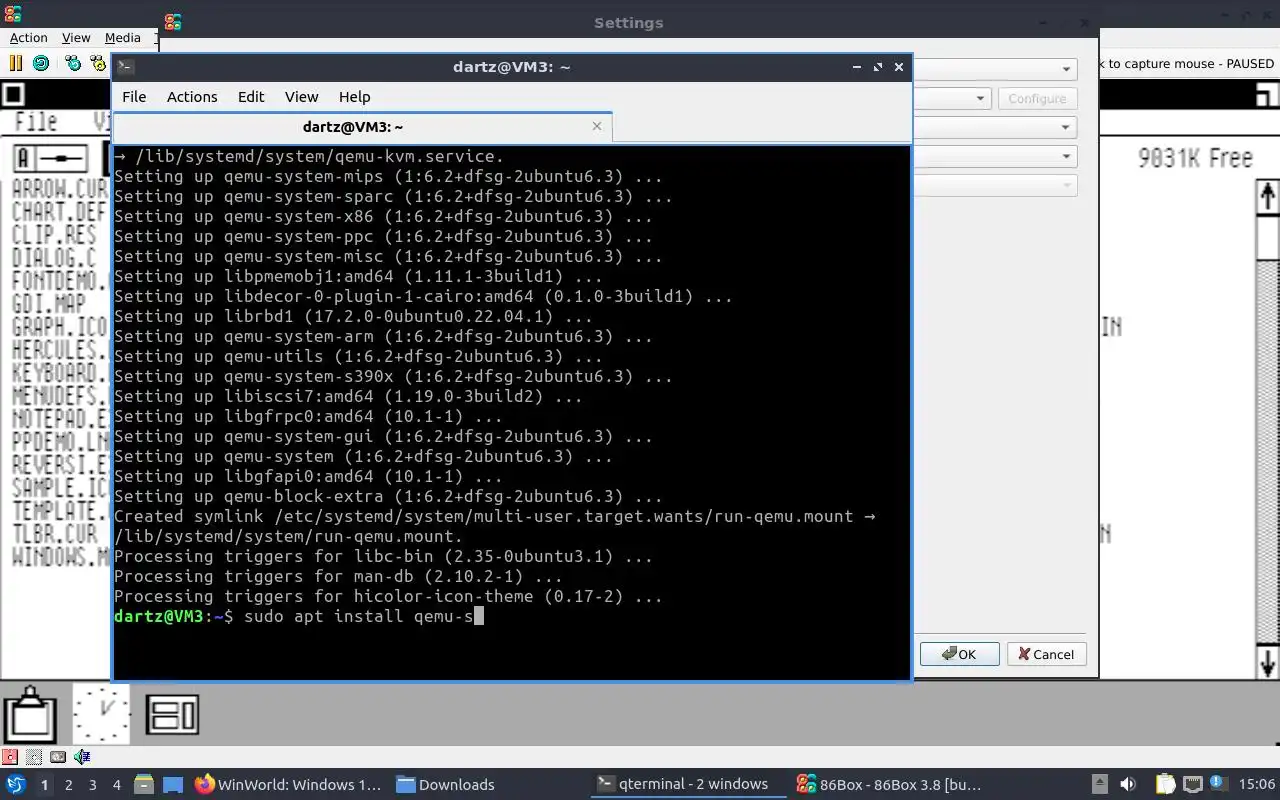
Task: Open the file manager taskbar launcher
Action: point(143,784)
